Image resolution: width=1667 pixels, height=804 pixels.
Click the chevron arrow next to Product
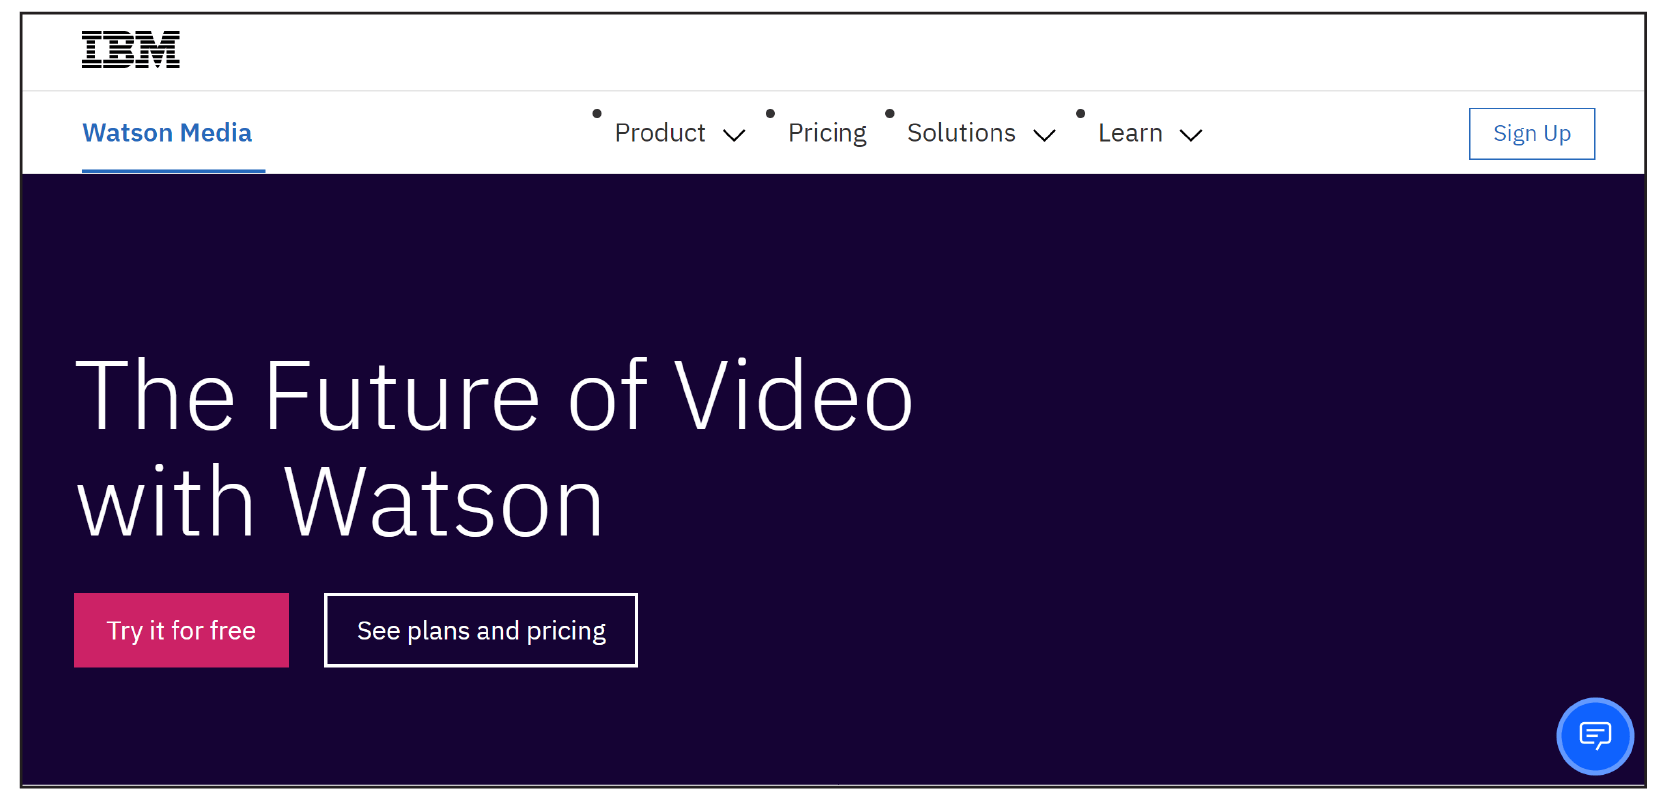click(x=735, y=135)
